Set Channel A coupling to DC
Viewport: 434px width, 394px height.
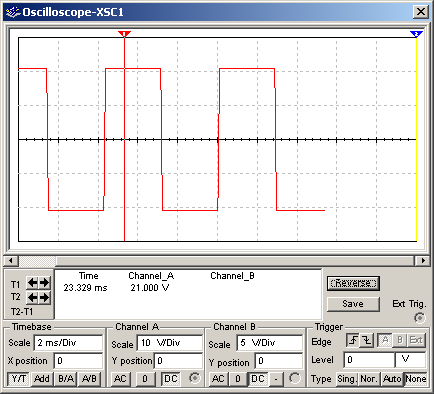pyautogui.click(x=171, y=379)
